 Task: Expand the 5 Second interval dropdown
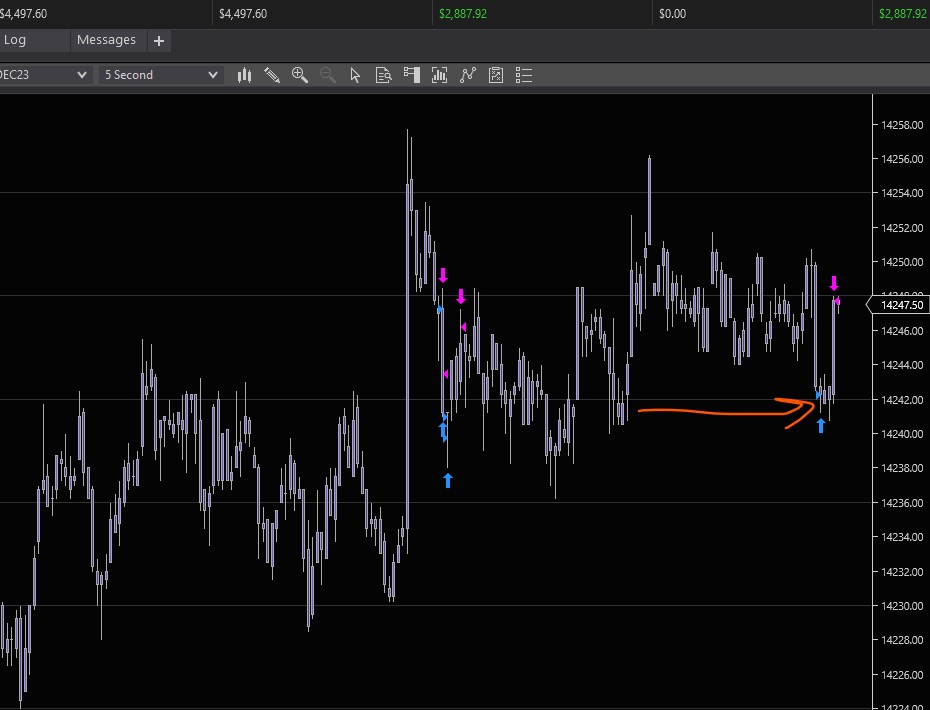[x=161, y=75]
